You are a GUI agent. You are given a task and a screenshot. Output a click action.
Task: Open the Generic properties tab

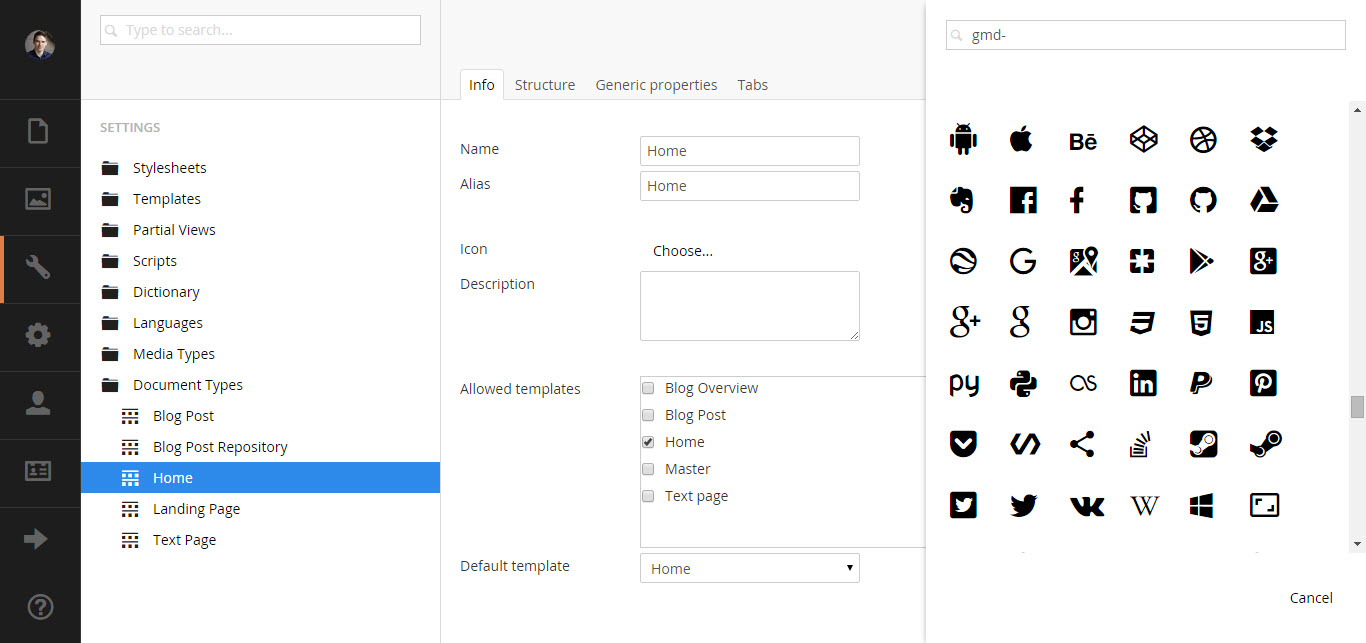pyautogui.click(x=656, y=85)
